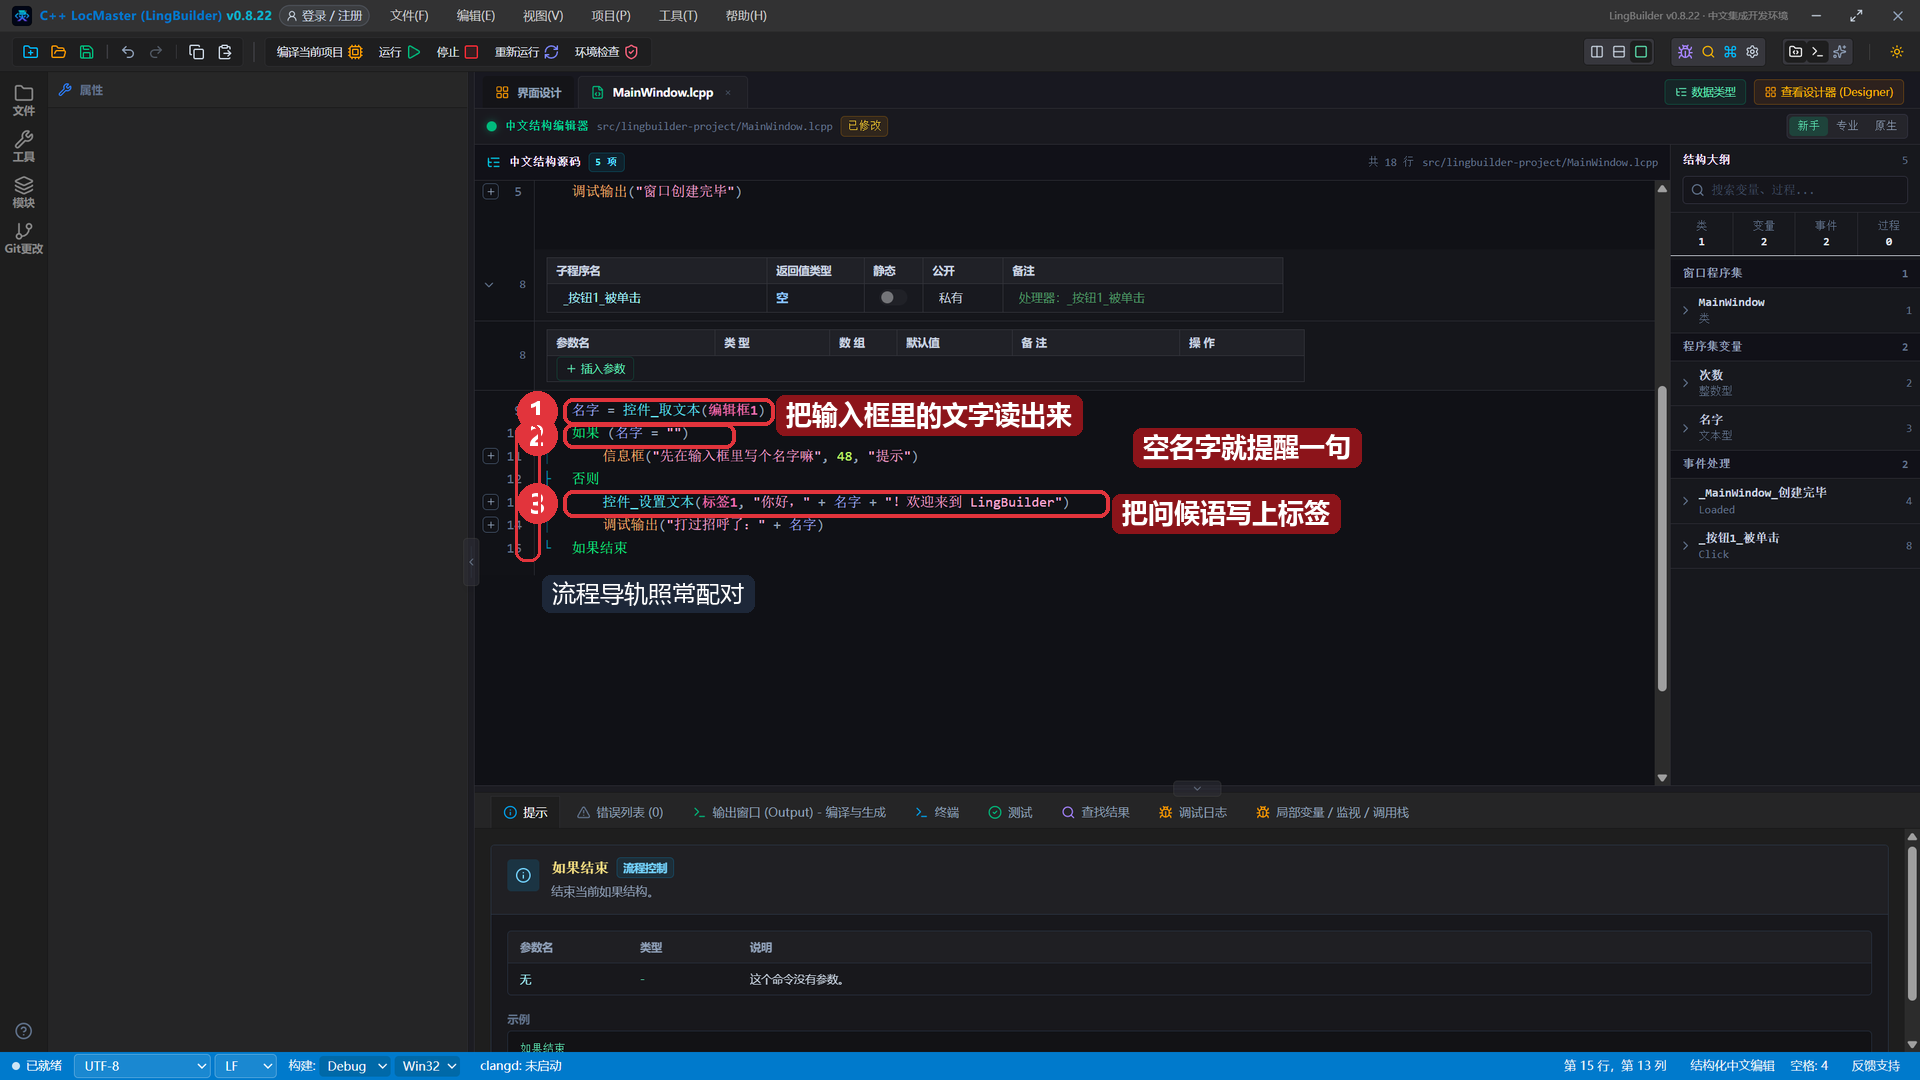The height and width of the screenshot is (1080, 1920).
Task: Switch to 界面设计 tab
Action: click(x=529, y=92)
